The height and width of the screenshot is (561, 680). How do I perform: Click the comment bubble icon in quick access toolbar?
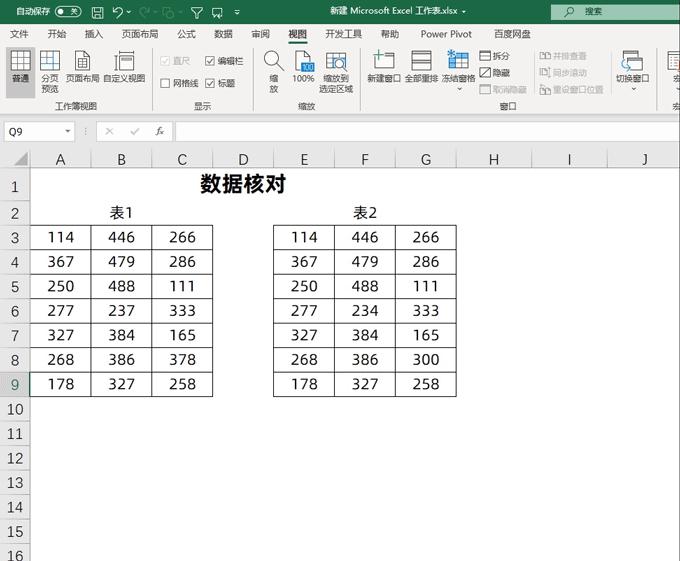click(217, 13)
